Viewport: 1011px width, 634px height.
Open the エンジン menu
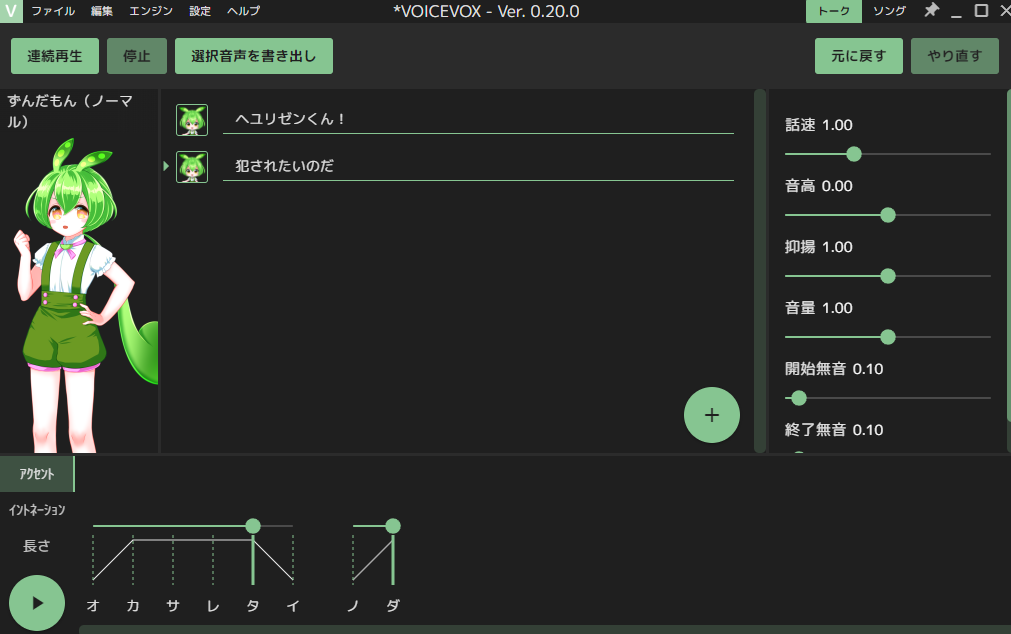151,11
